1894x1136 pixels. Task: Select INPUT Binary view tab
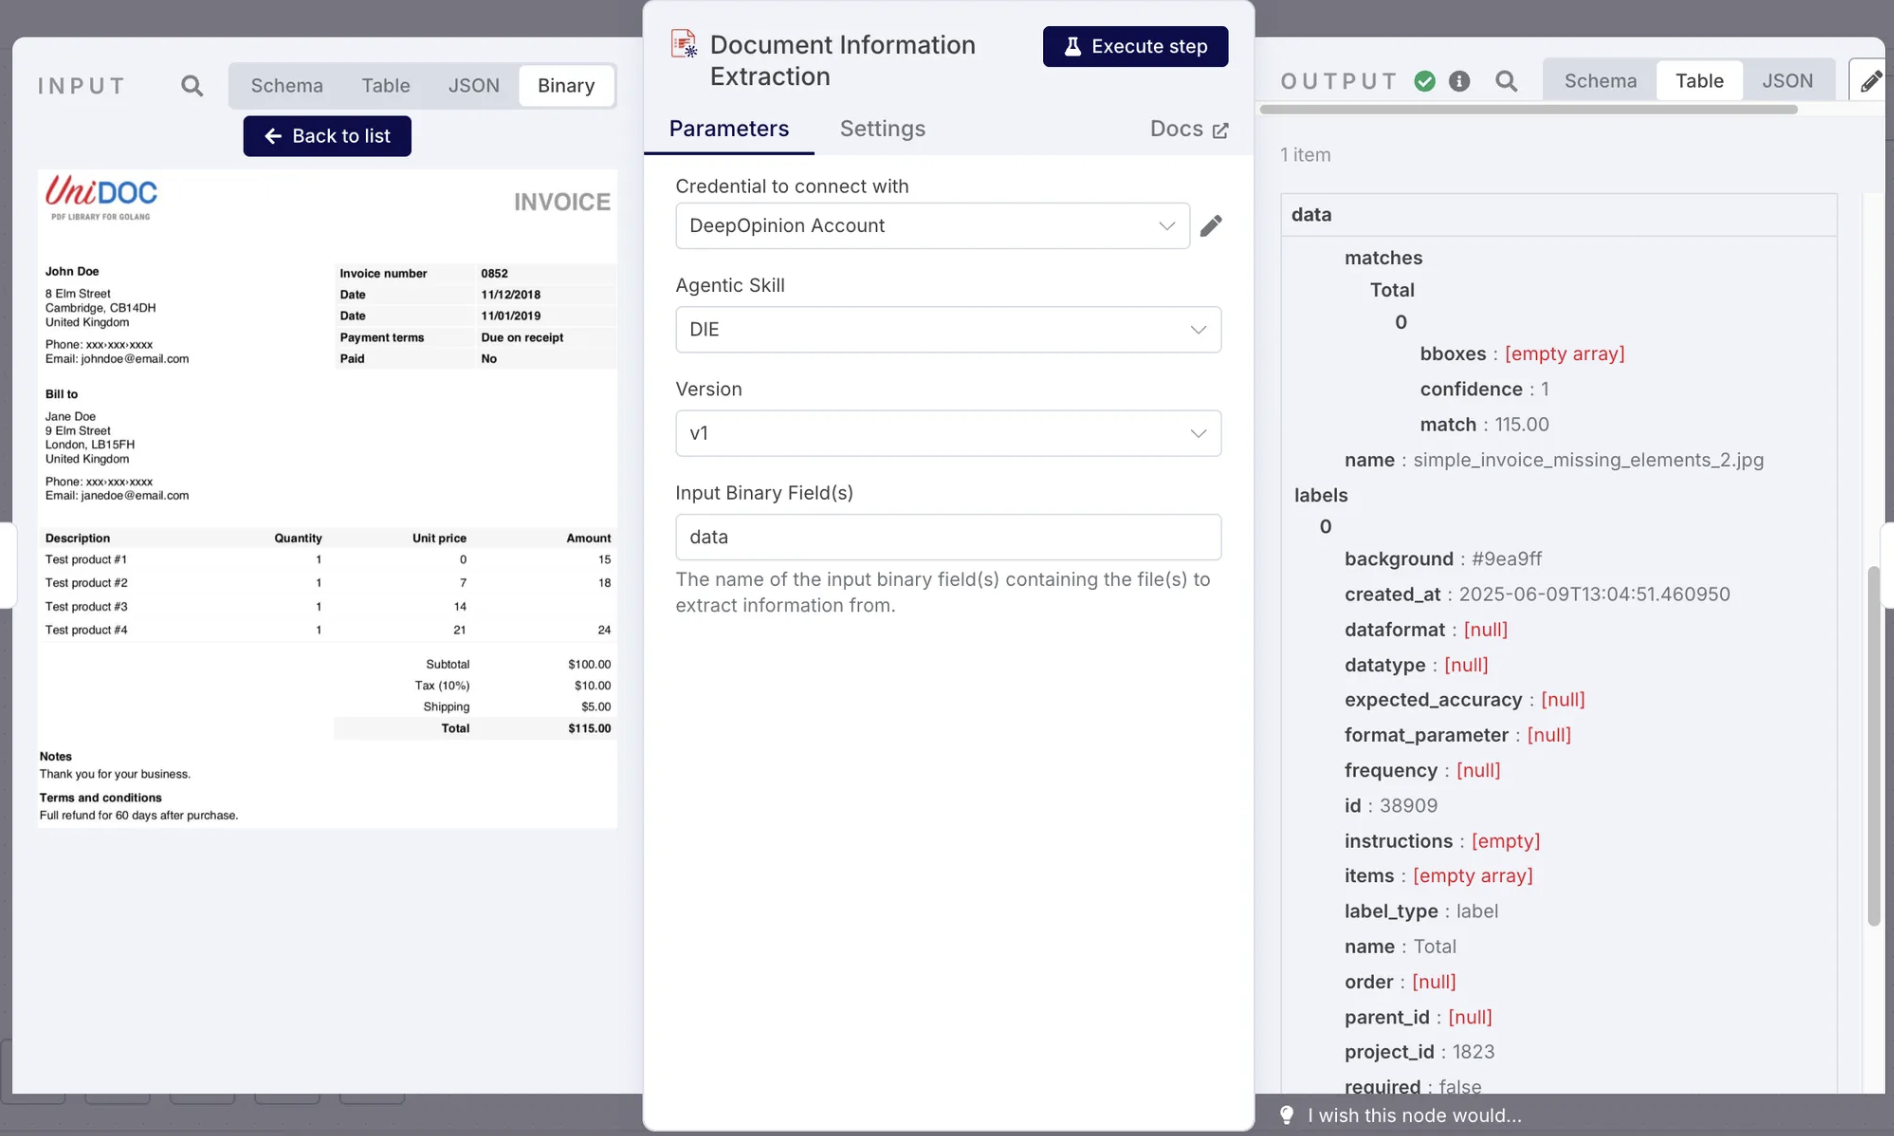coord(566,86)
